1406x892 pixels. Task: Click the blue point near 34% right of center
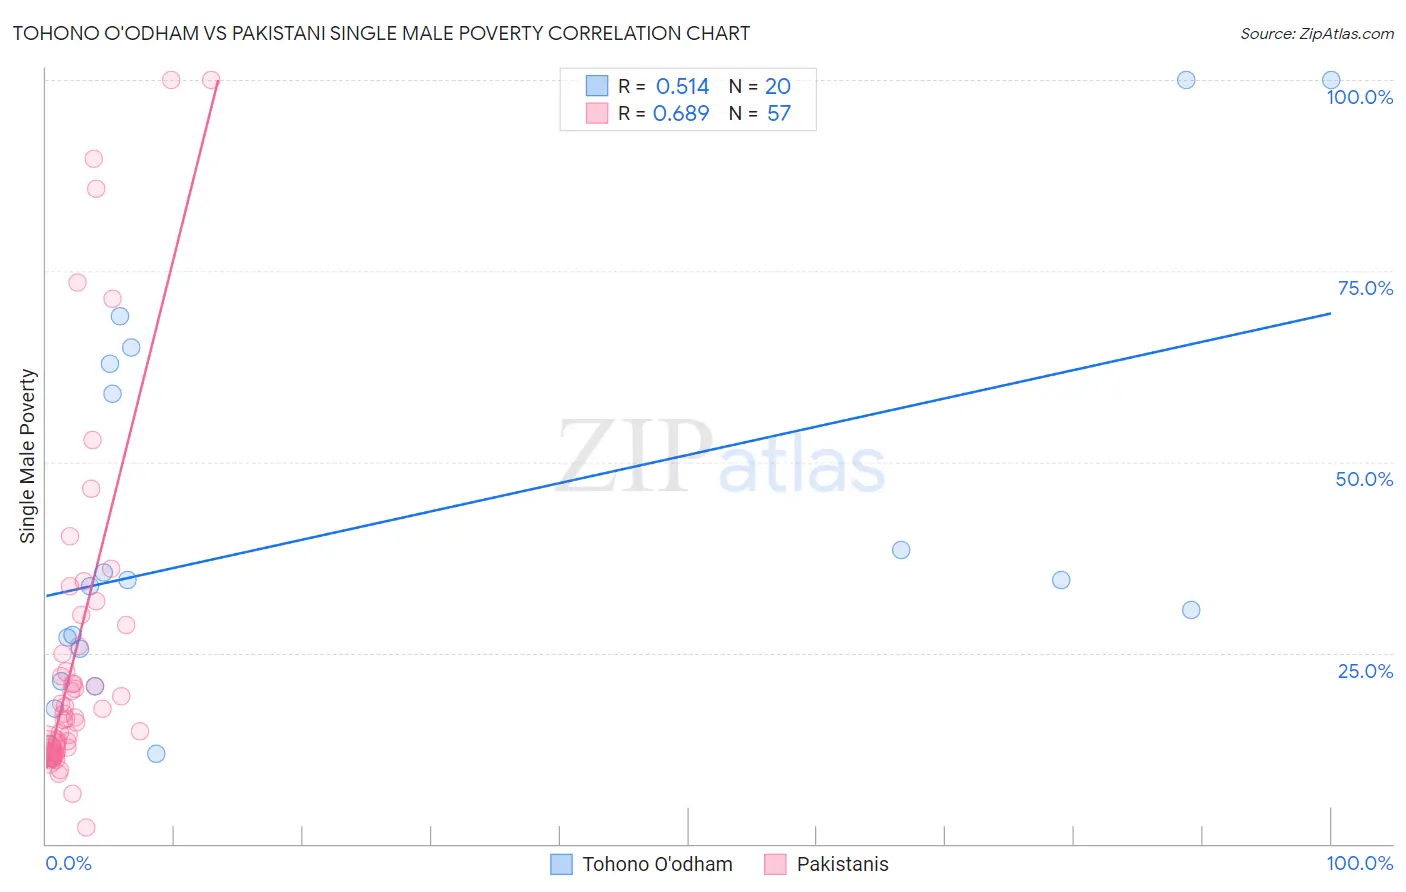click(1061, 580)
